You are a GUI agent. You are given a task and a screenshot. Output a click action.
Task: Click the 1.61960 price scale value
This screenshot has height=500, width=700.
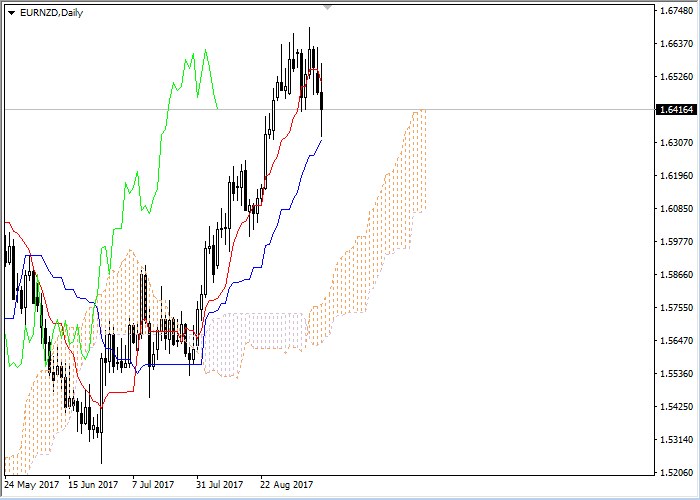[676, 175]
